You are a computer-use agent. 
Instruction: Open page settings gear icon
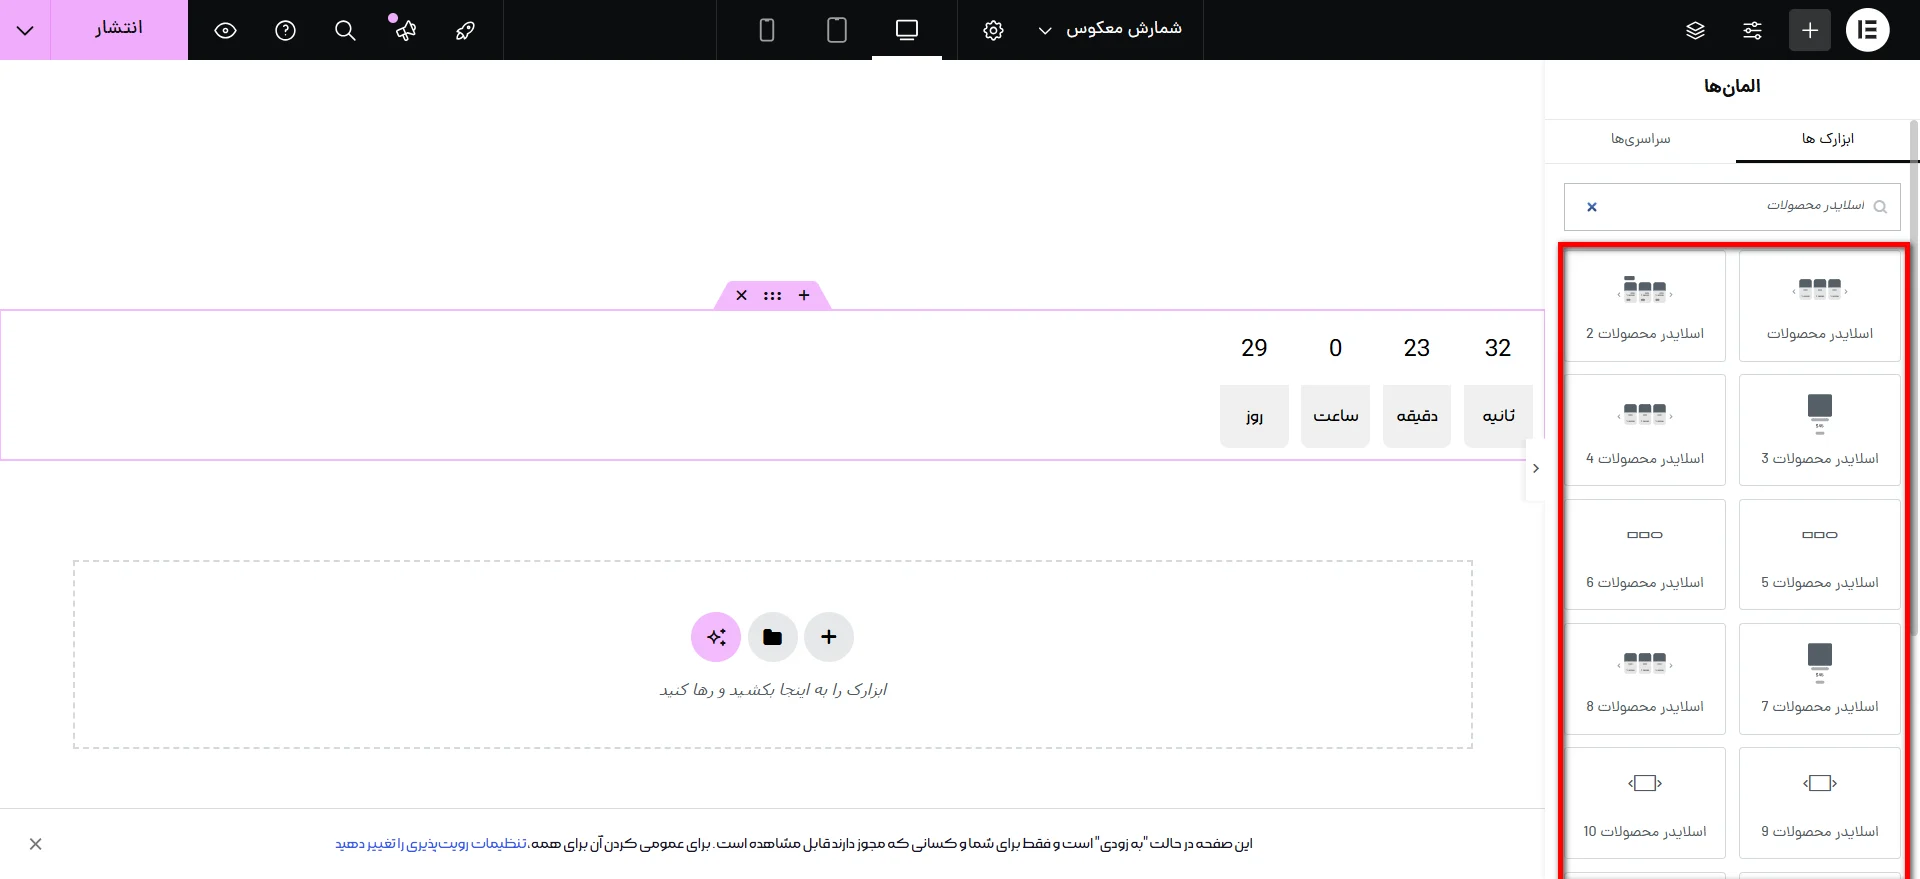coord(993,30)
